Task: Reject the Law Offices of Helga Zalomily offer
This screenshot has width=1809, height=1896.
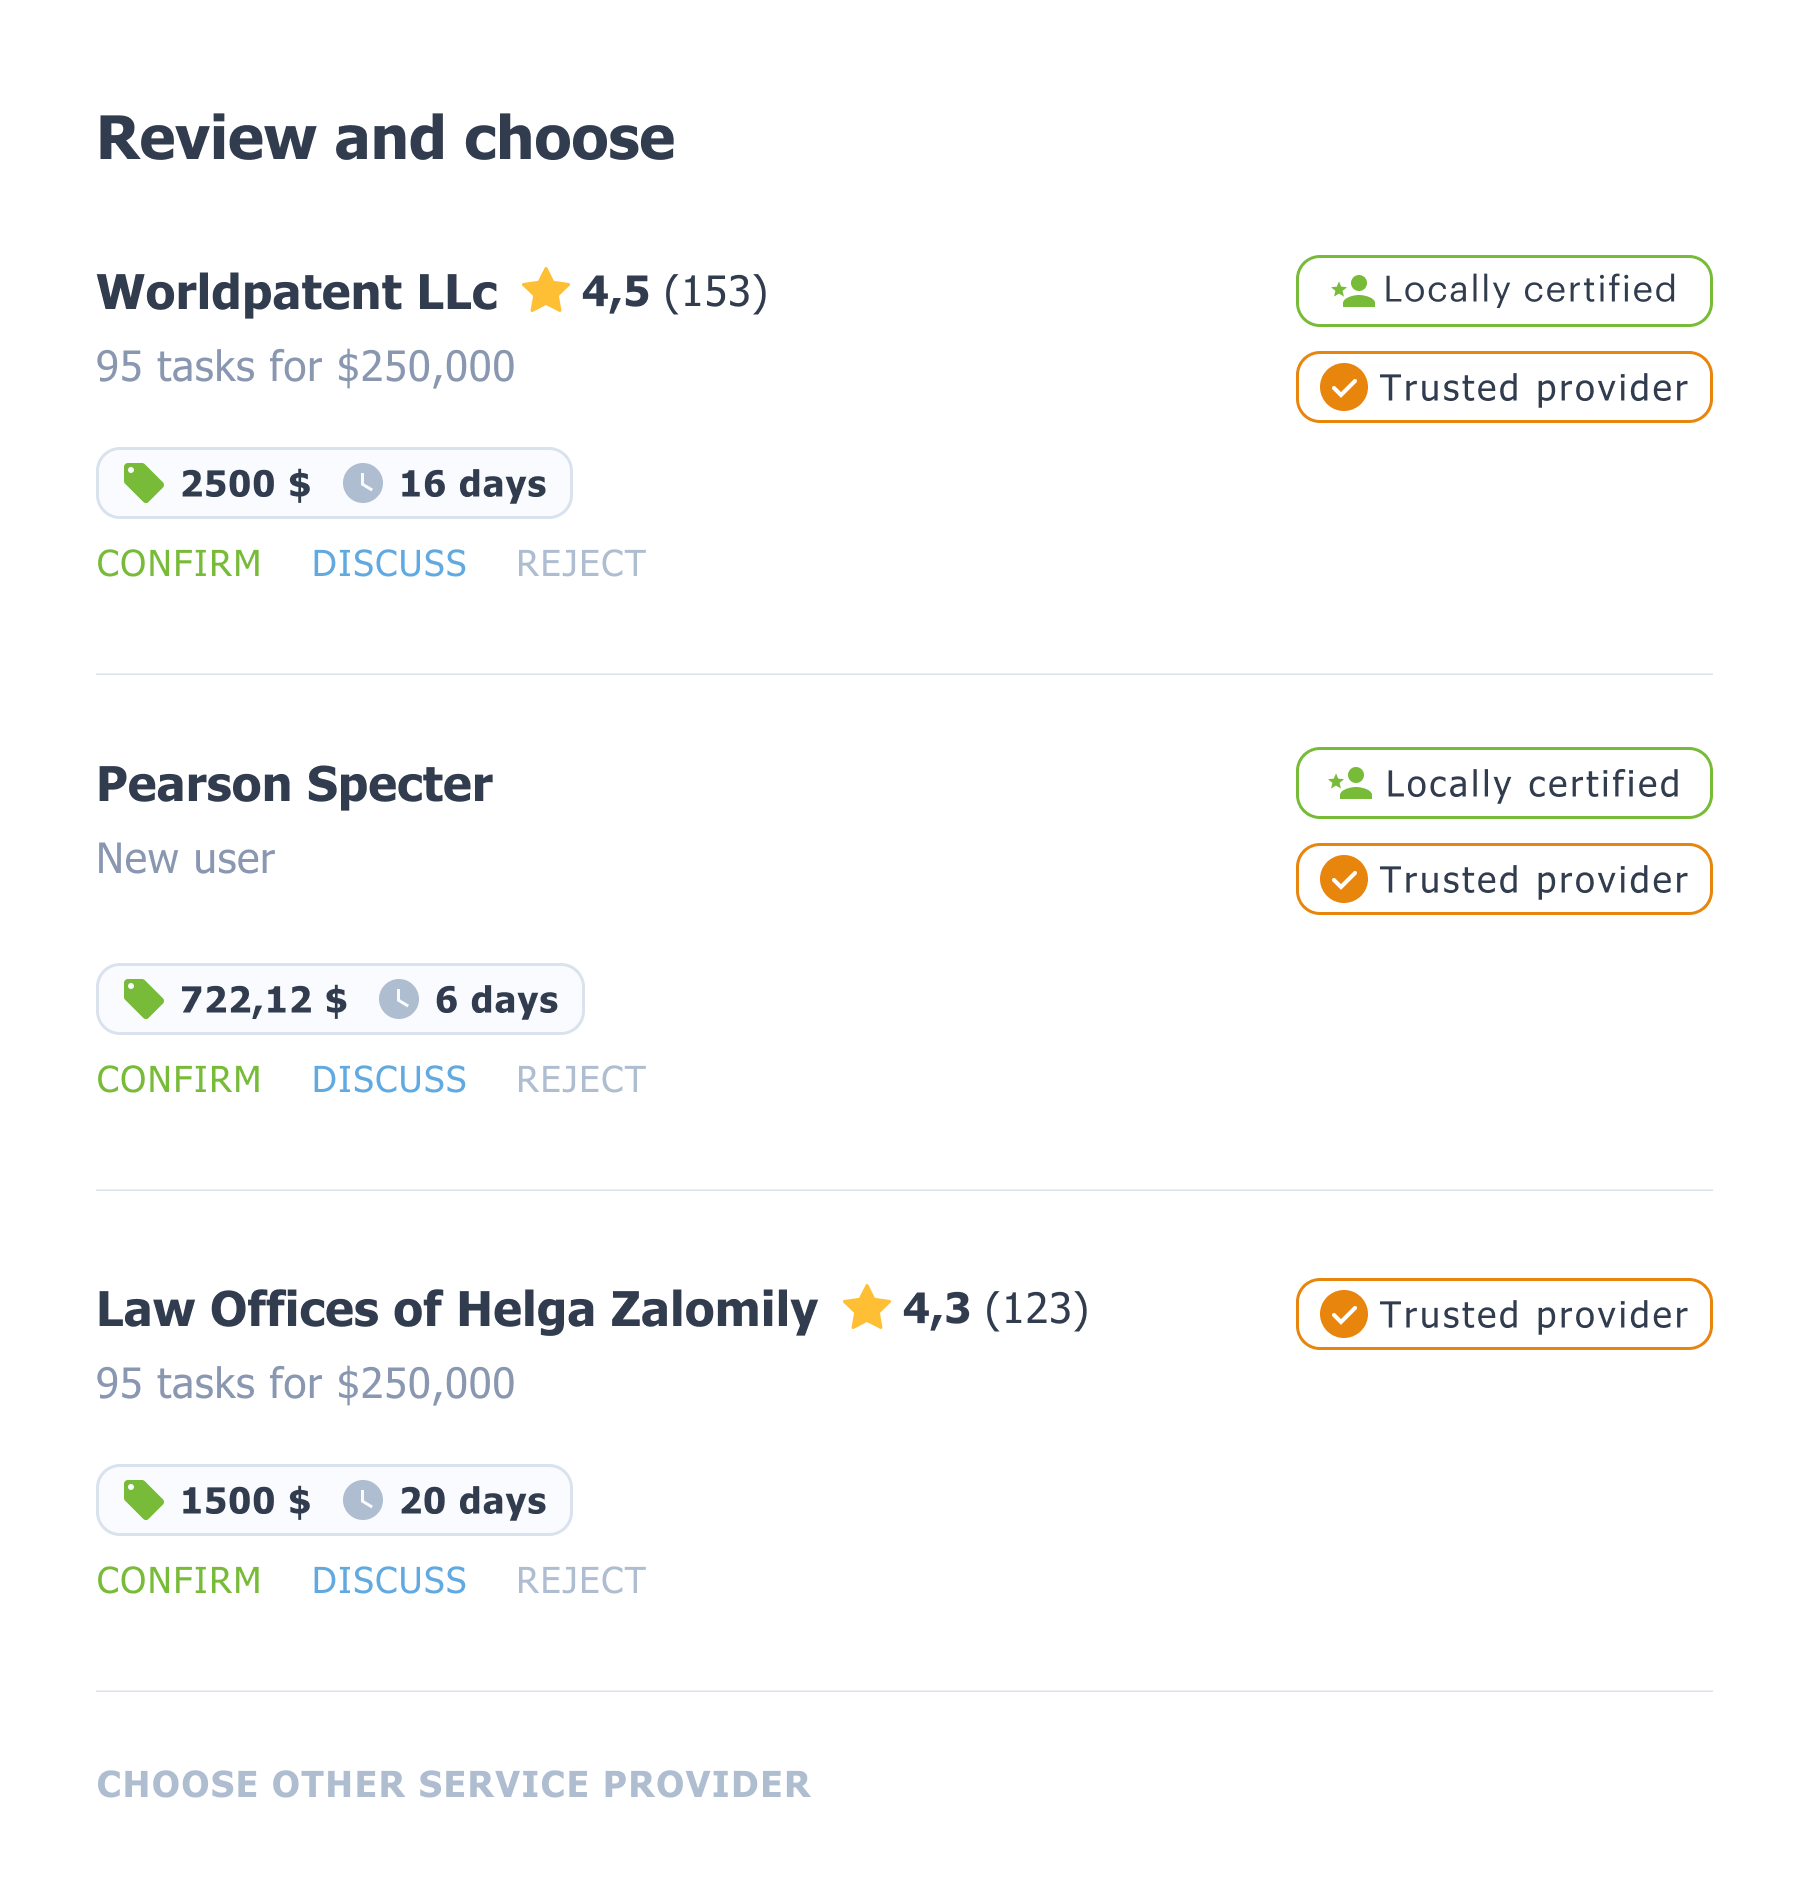Action: coord(581,1580)
